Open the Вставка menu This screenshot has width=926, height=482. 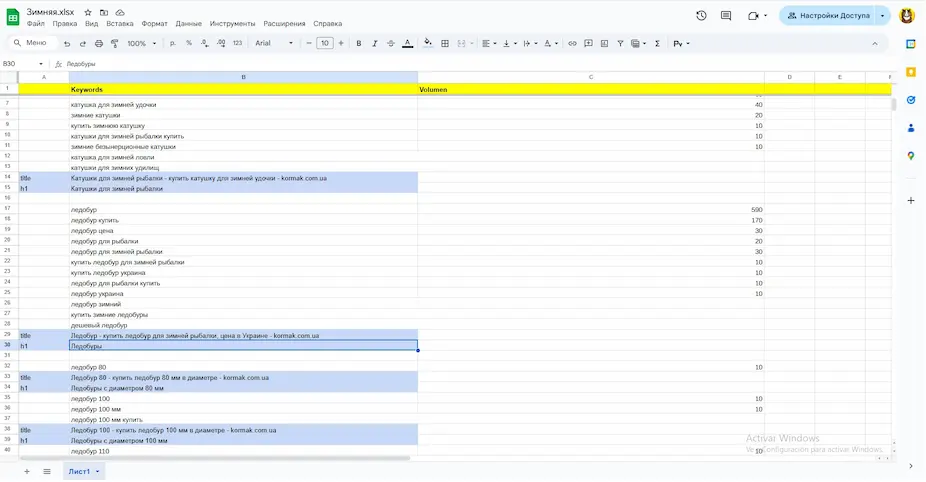point(119,23)
